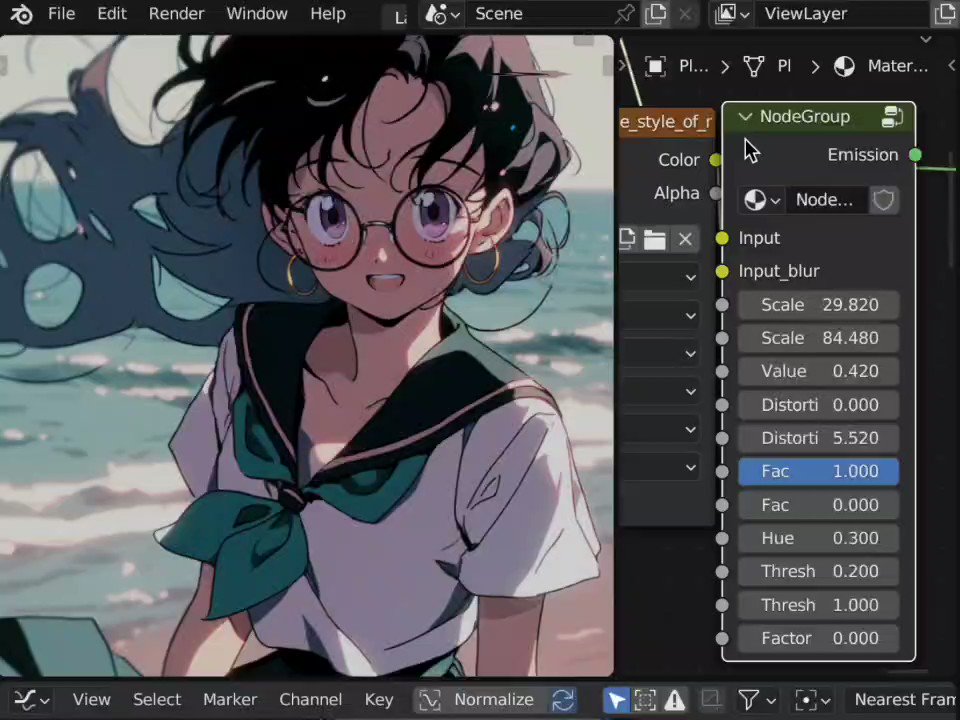Unlink the image with the X icon
The height and width of the screenshot is (720, 960).
685,239
